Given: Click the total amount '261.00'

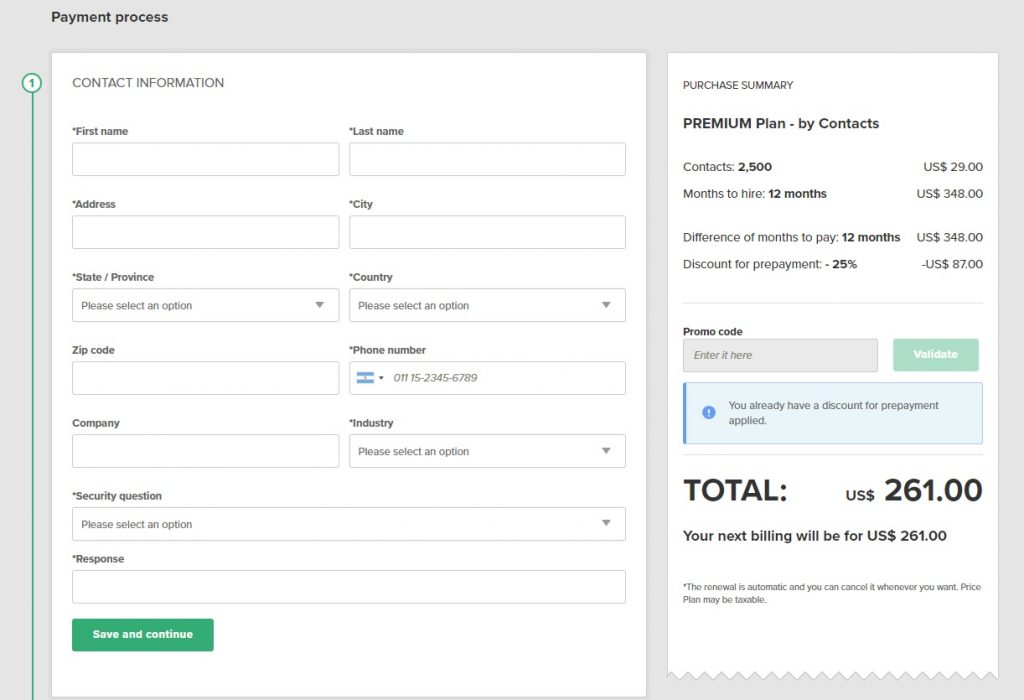Looking at the screenshot, I should (933, 490).
